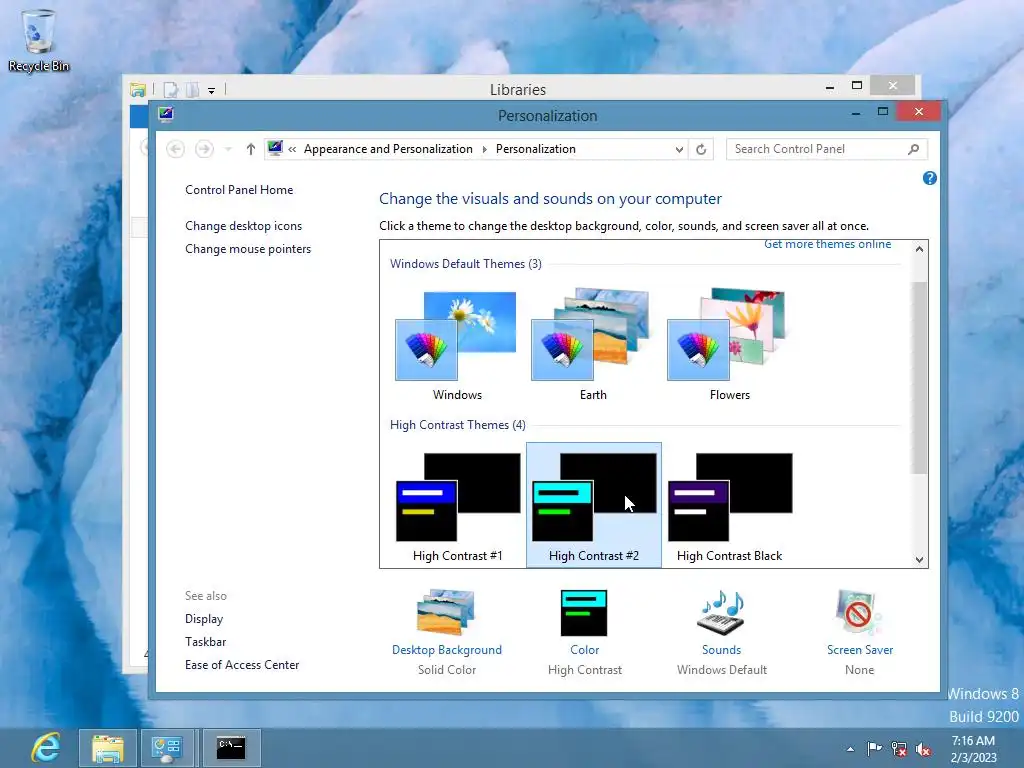Open Command Prompt from taskbar

pyautogui.click(x=231, y=748)
